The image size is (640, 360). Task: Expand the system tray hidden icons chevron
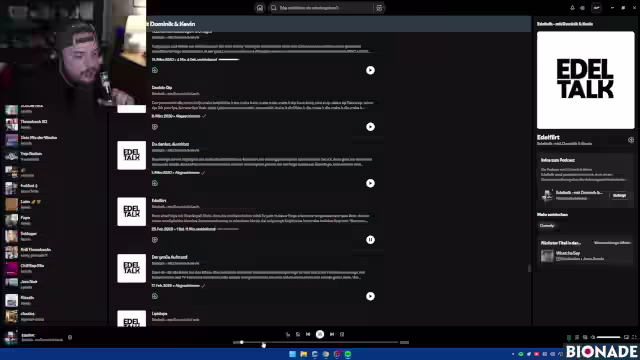pyautogui.click(x=513, y=354)
